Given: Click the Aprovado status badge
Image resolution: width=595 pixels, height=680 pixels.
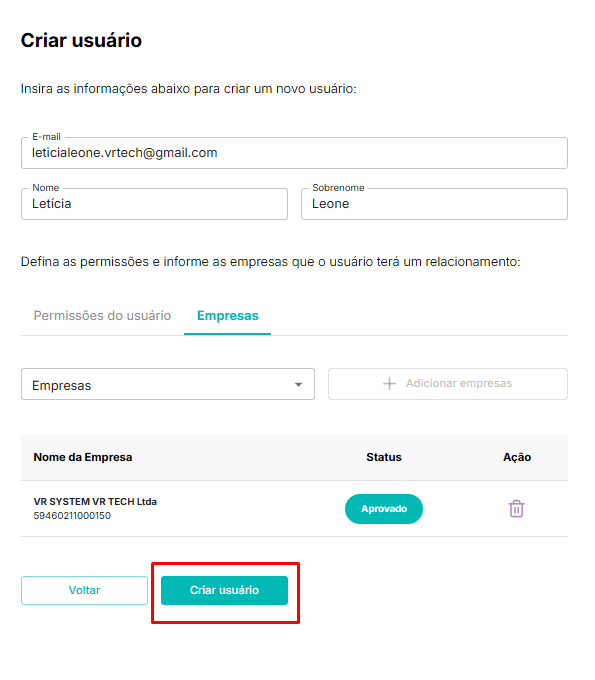Looking at the screenshot, I should point(384,509).
